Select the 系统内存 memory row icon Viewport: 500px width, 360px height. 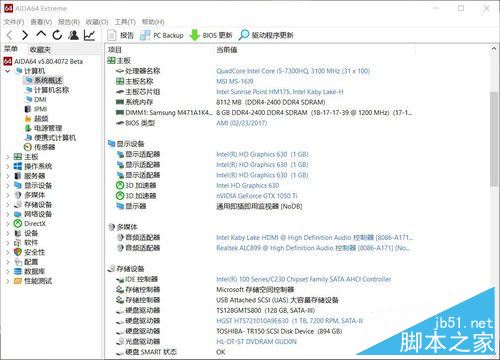[x=120, y=102]
